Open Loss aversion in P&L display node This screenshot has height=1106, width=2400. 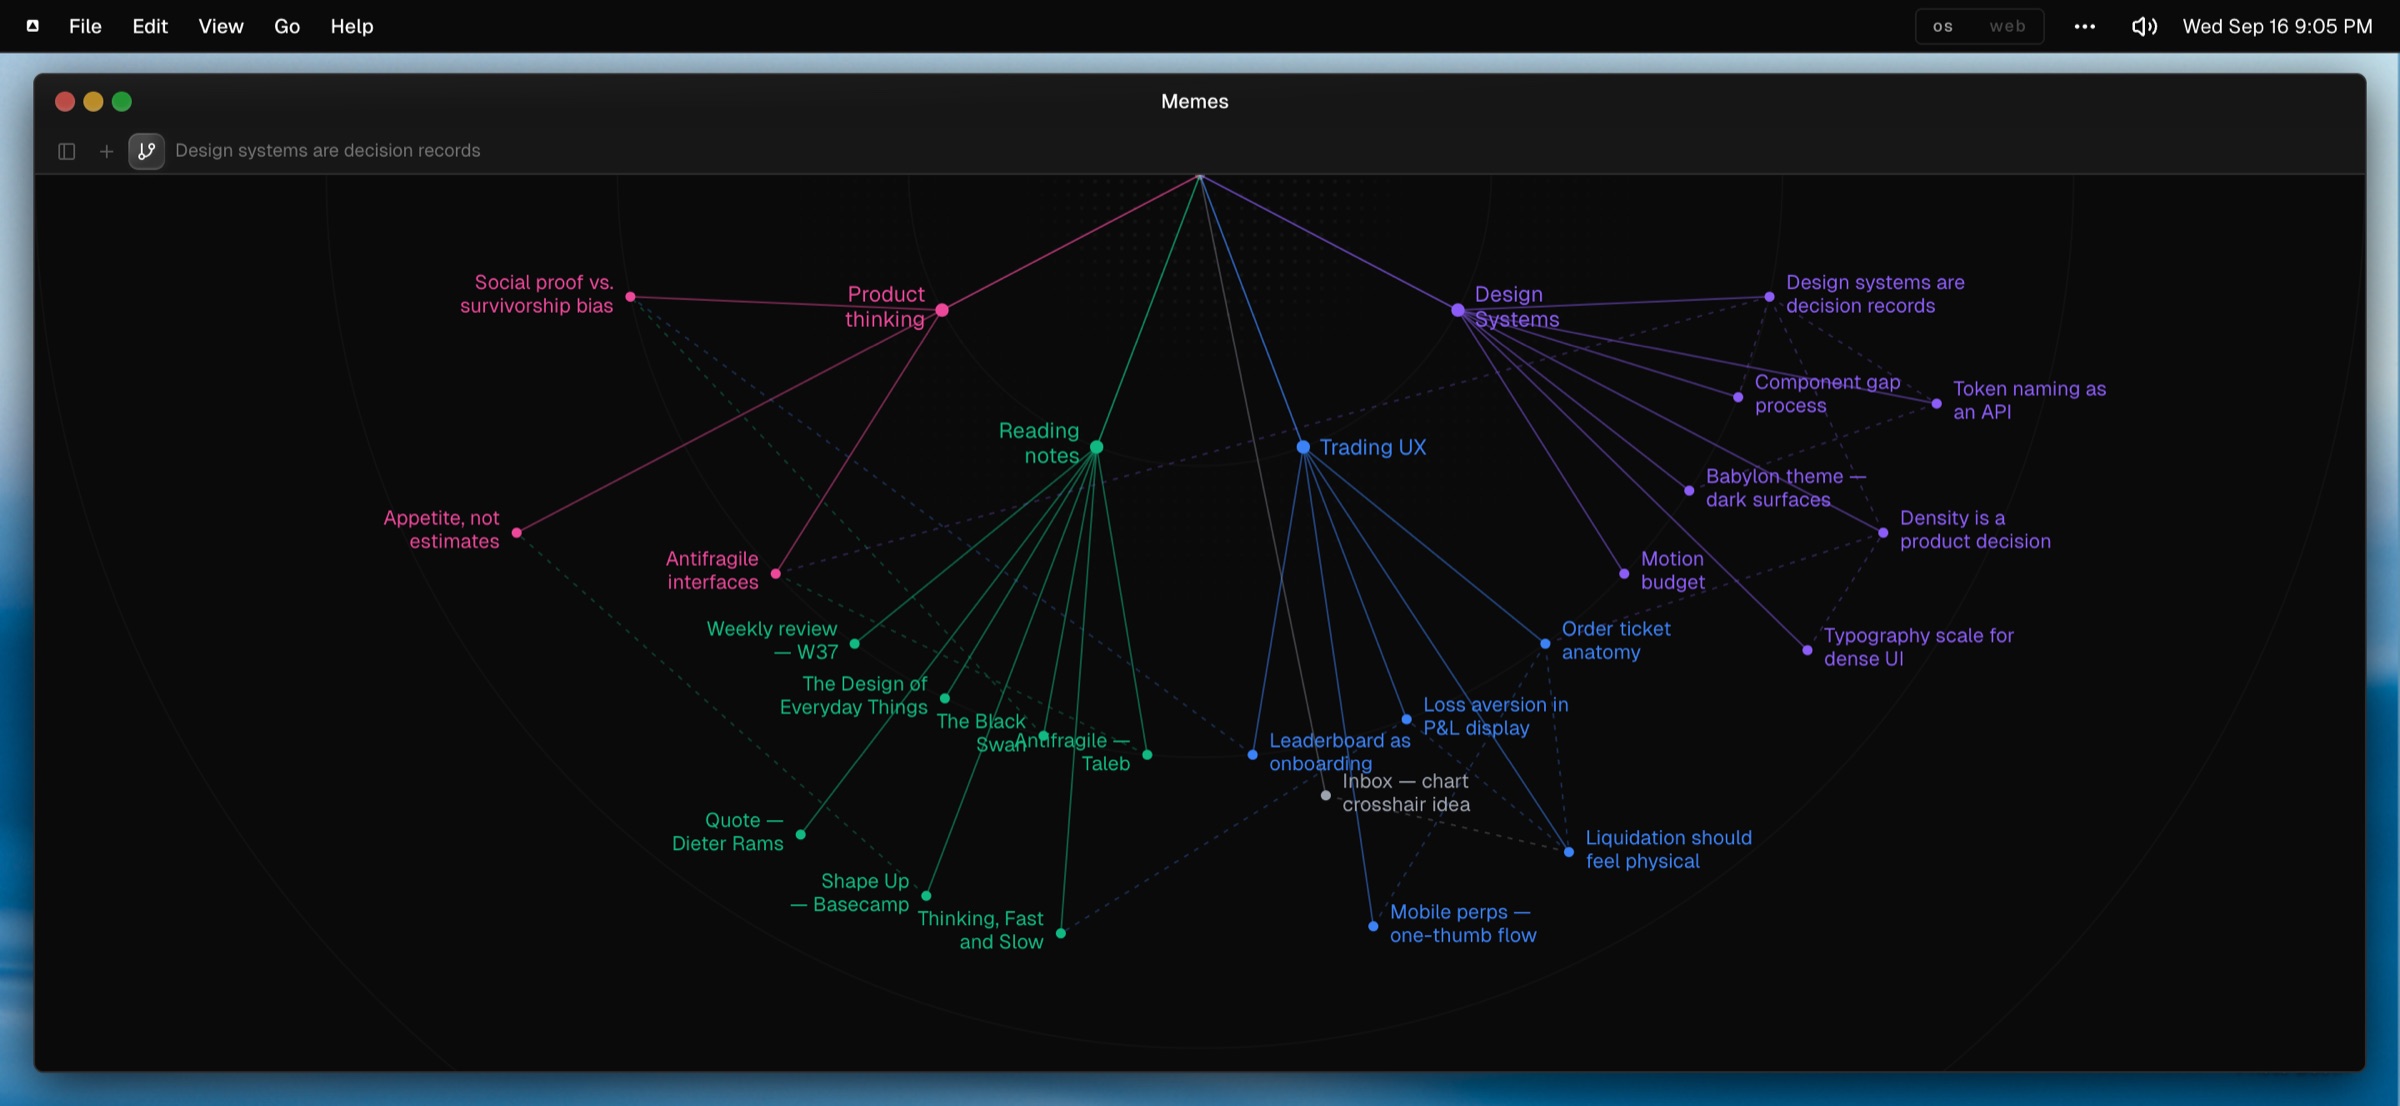click(1407, 719)
